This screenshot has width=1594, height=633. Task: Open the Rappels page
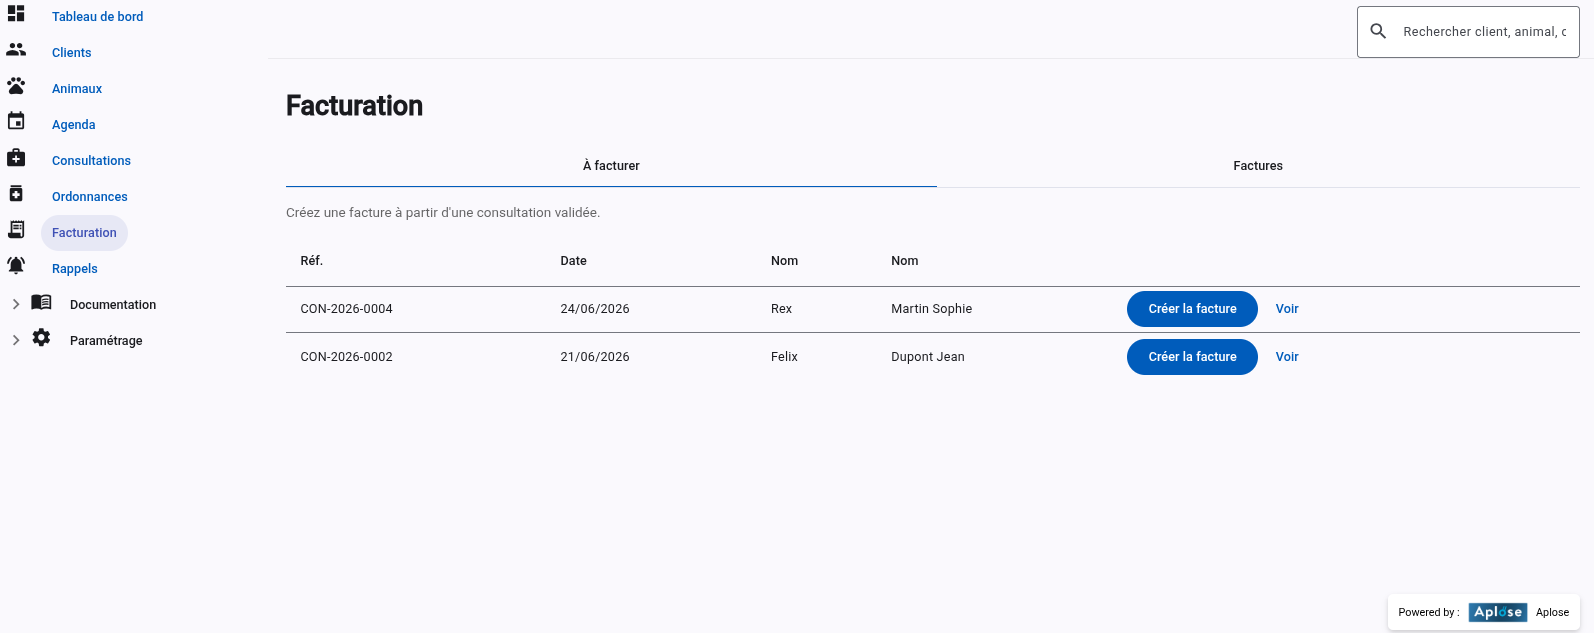pos(75,269)
